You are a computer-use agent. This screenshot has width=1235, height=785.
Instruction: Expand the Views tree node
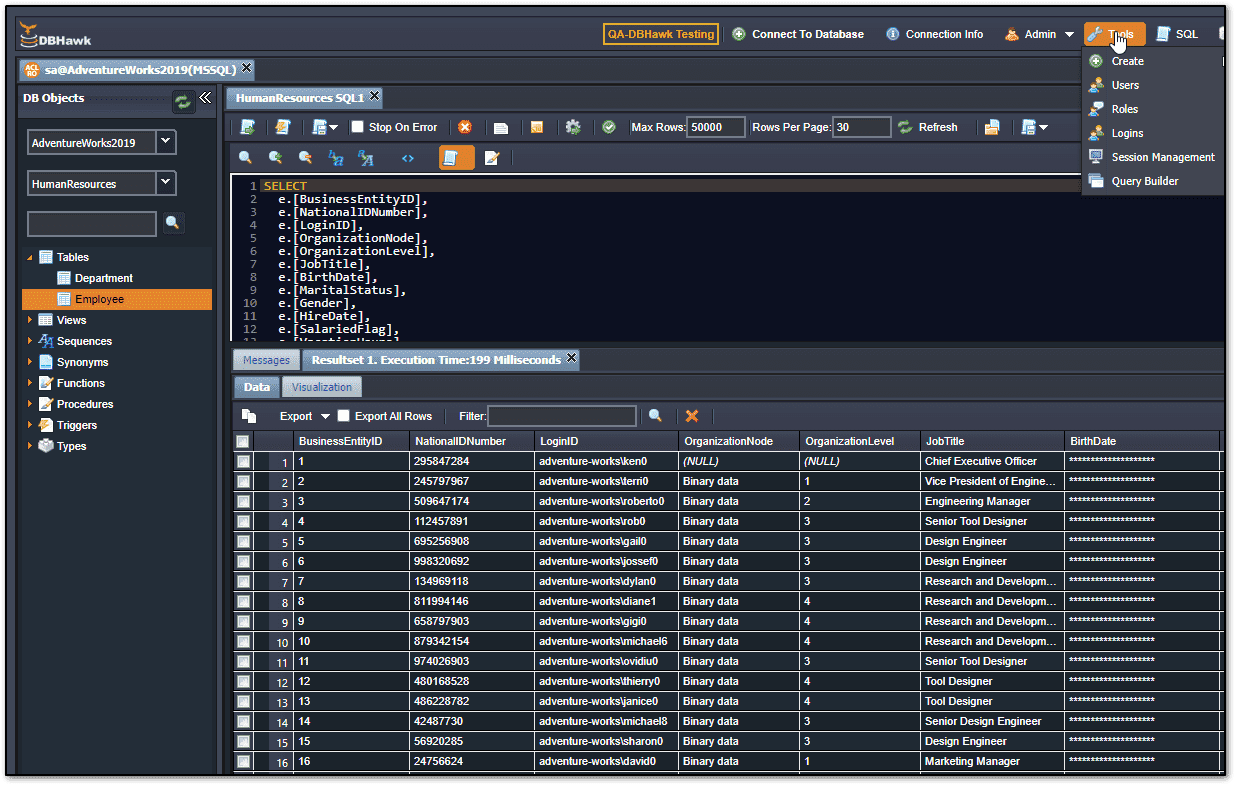[30, 320]
